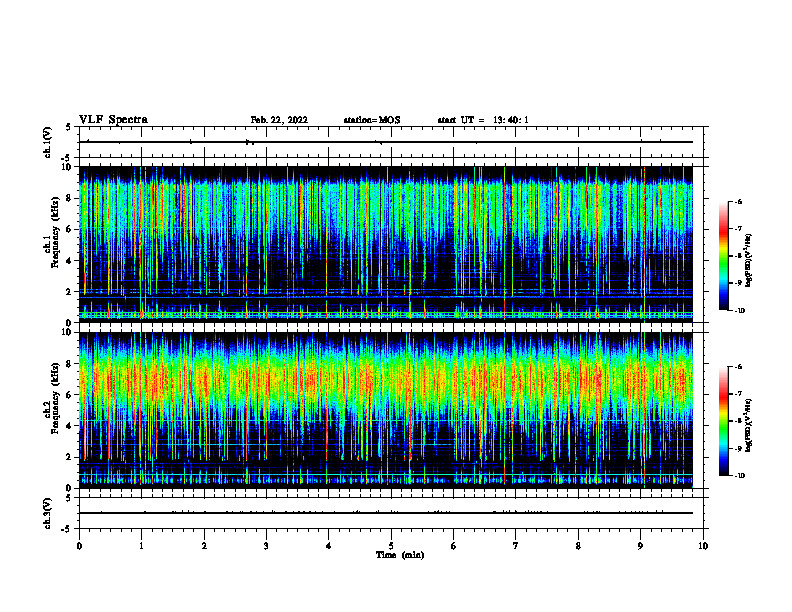Screen dimensions: 792x612
Task: Click the ch.2 frequency tick label "8"
Action: coord(69,364)
